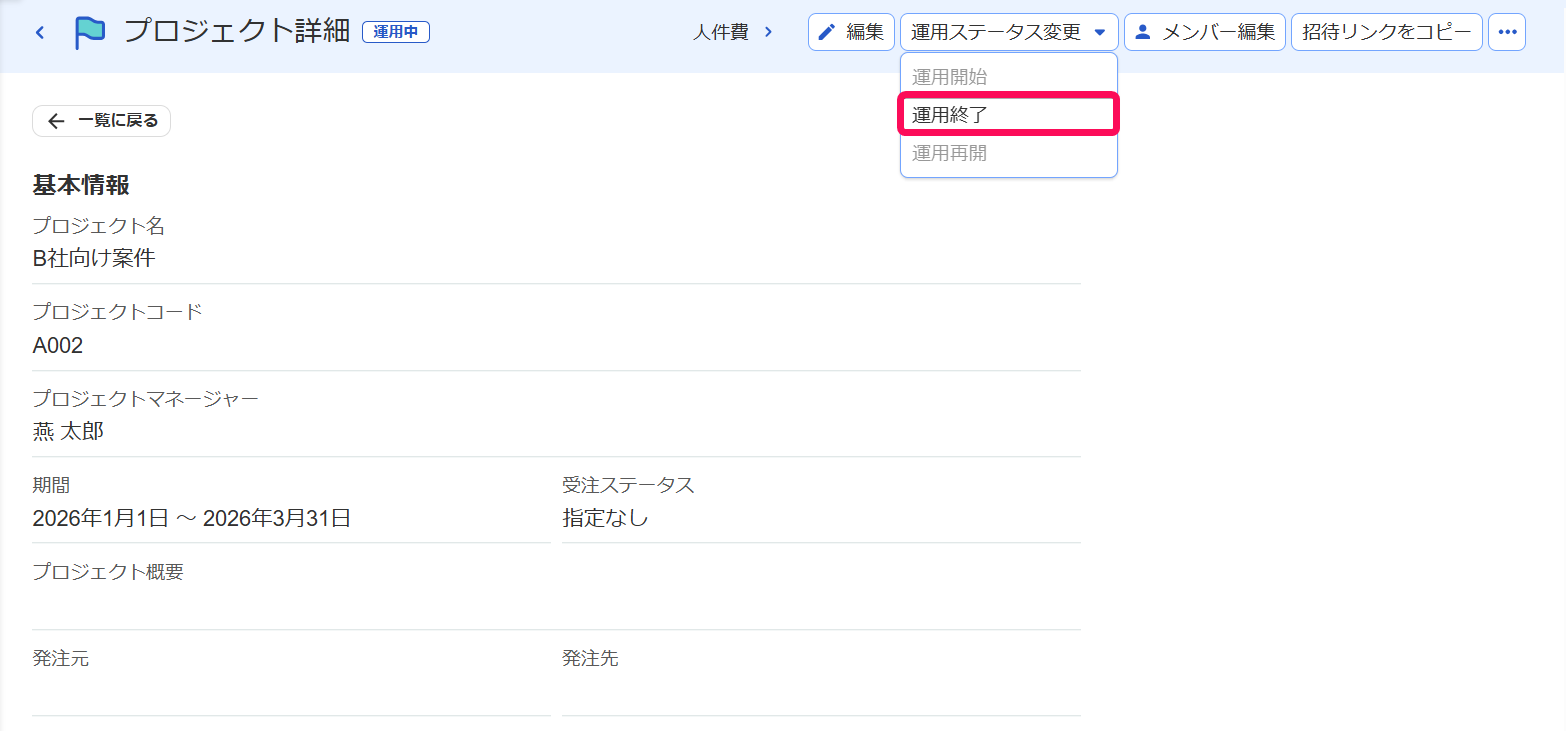Go back with 一覧に戻る button
The height and width of the screenshot is (731, 1566).
(102, 121)
